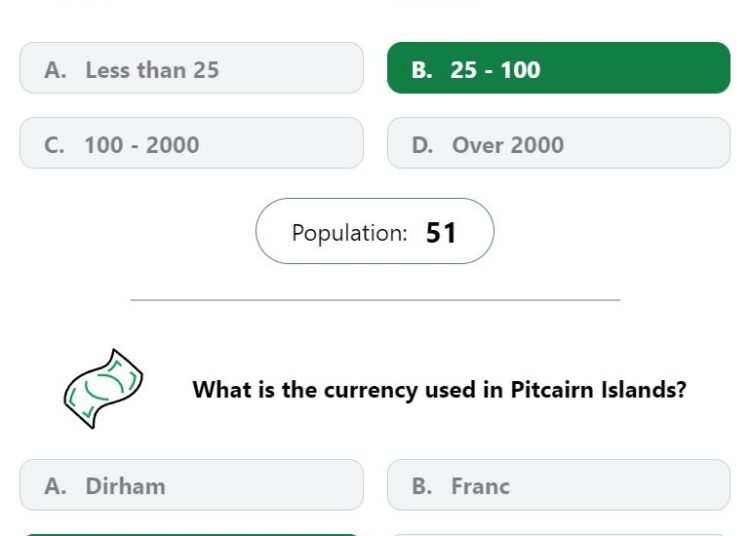The width and height of the screenshot is (750, 536).
Task: Click the 'B.' letter beside Franc
Action: [422, 486]
